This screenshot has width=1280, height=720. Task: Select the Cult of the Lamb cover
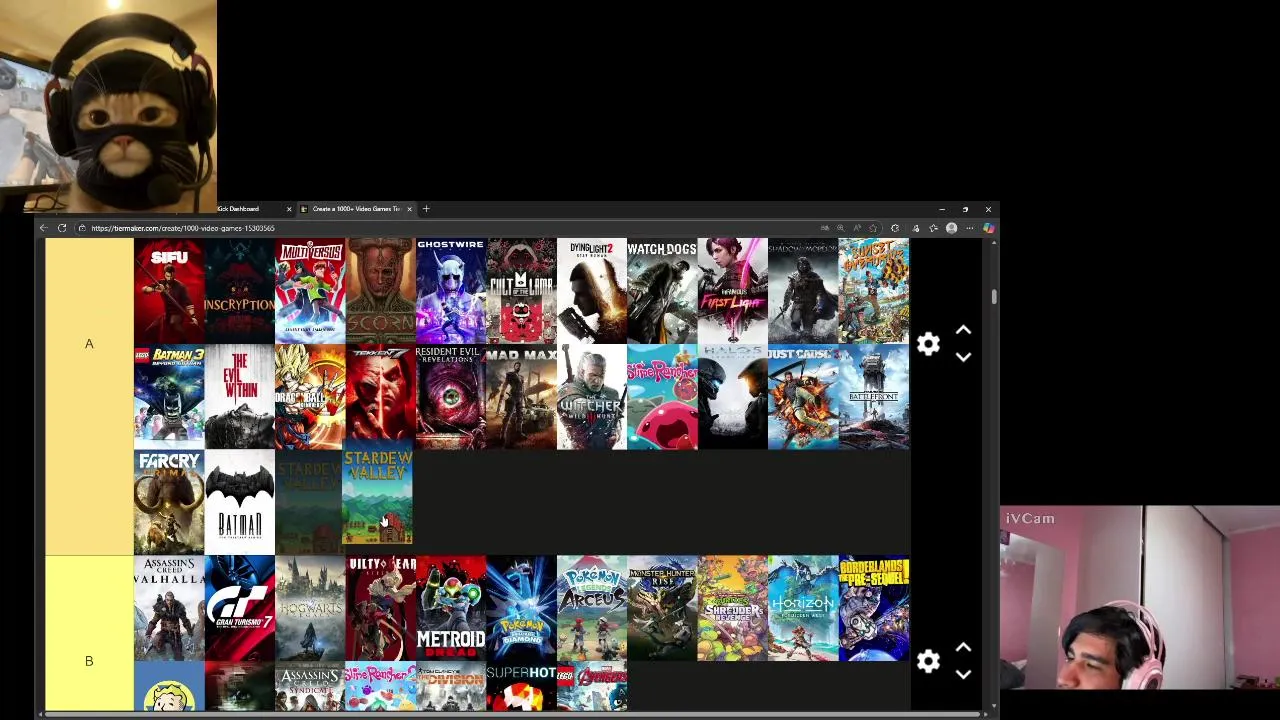pyautogui.click(x=521, y=291)
